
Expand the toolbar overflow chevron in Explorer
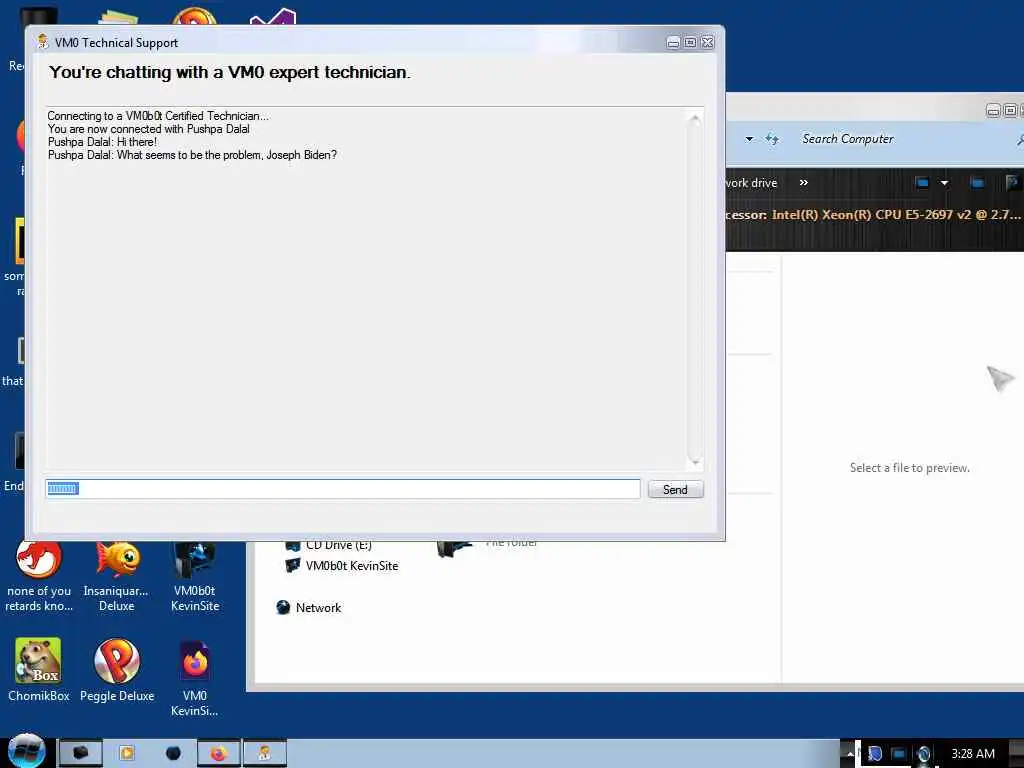click(803, 183)
